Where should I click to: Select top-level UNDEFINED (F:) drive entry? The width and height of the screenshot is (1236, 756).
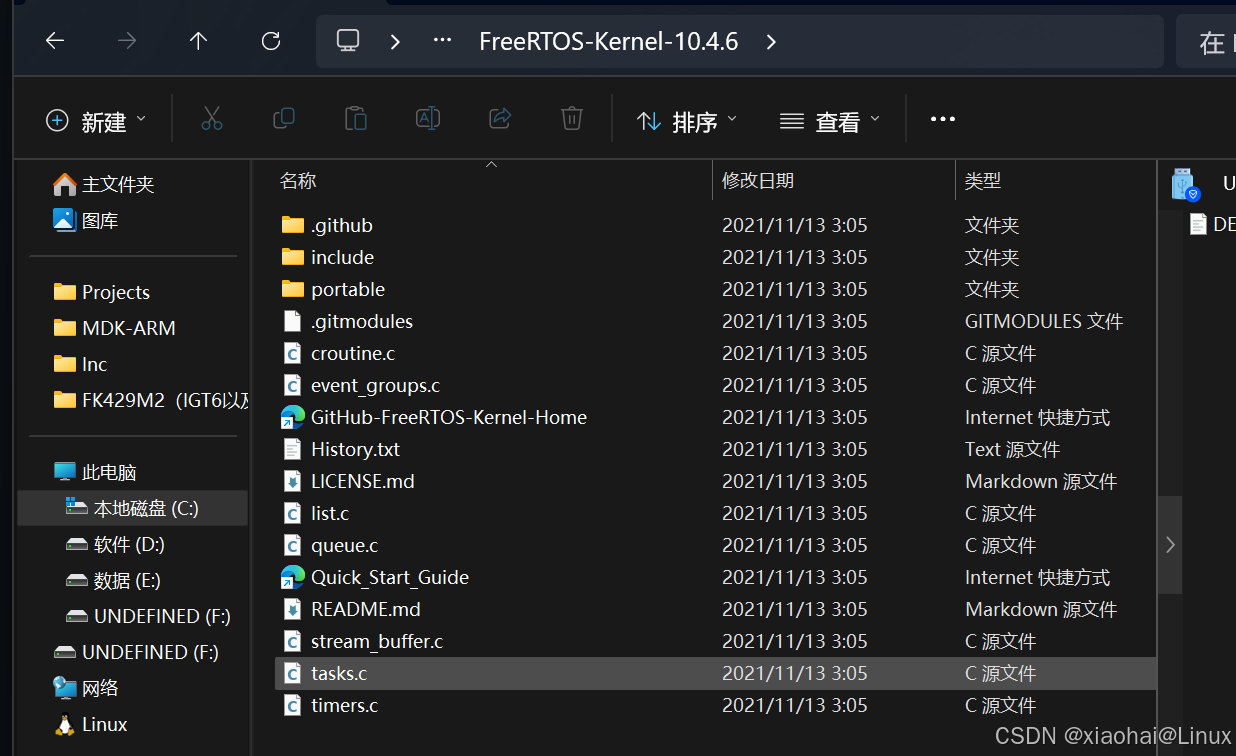point(136,652)
